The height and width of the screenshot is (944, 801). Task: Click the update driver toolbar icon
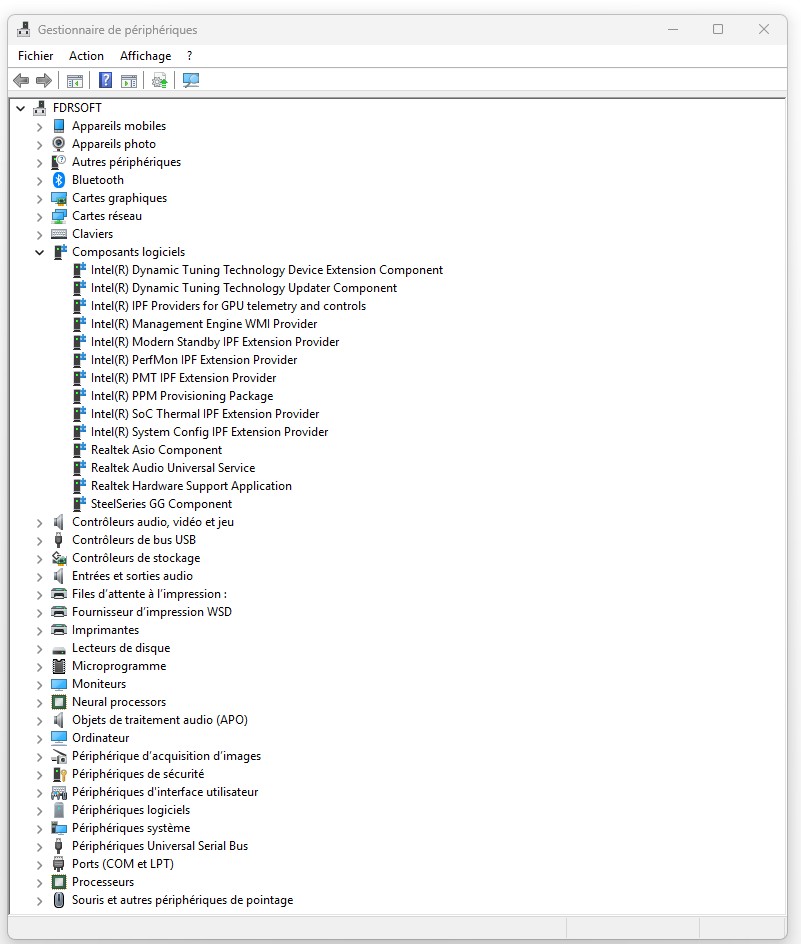coord(159,81)
